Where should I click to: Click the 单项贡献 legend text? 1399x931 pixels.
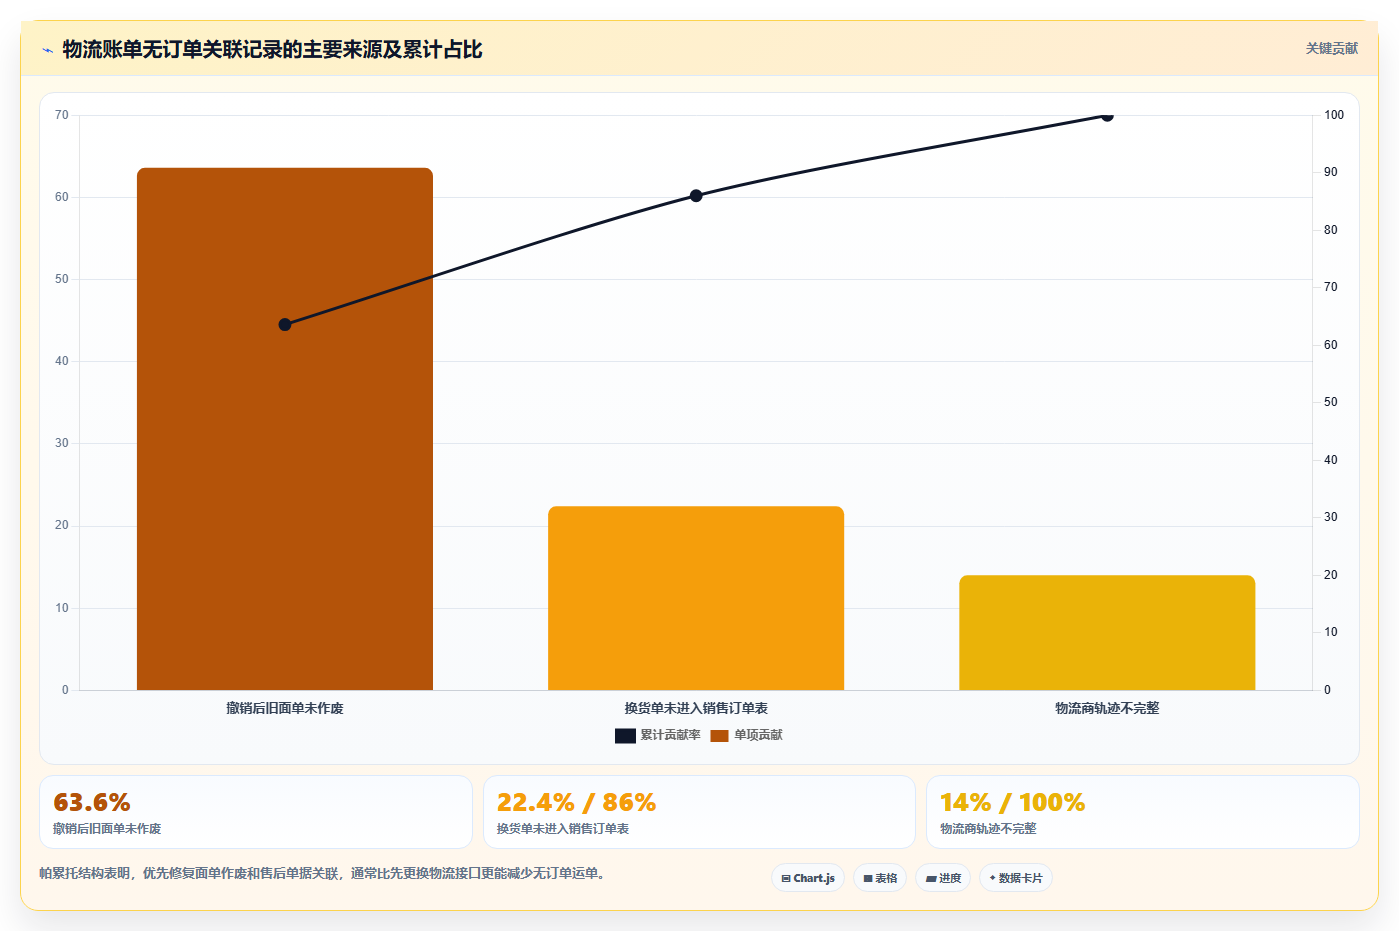(x=758, y=735)
